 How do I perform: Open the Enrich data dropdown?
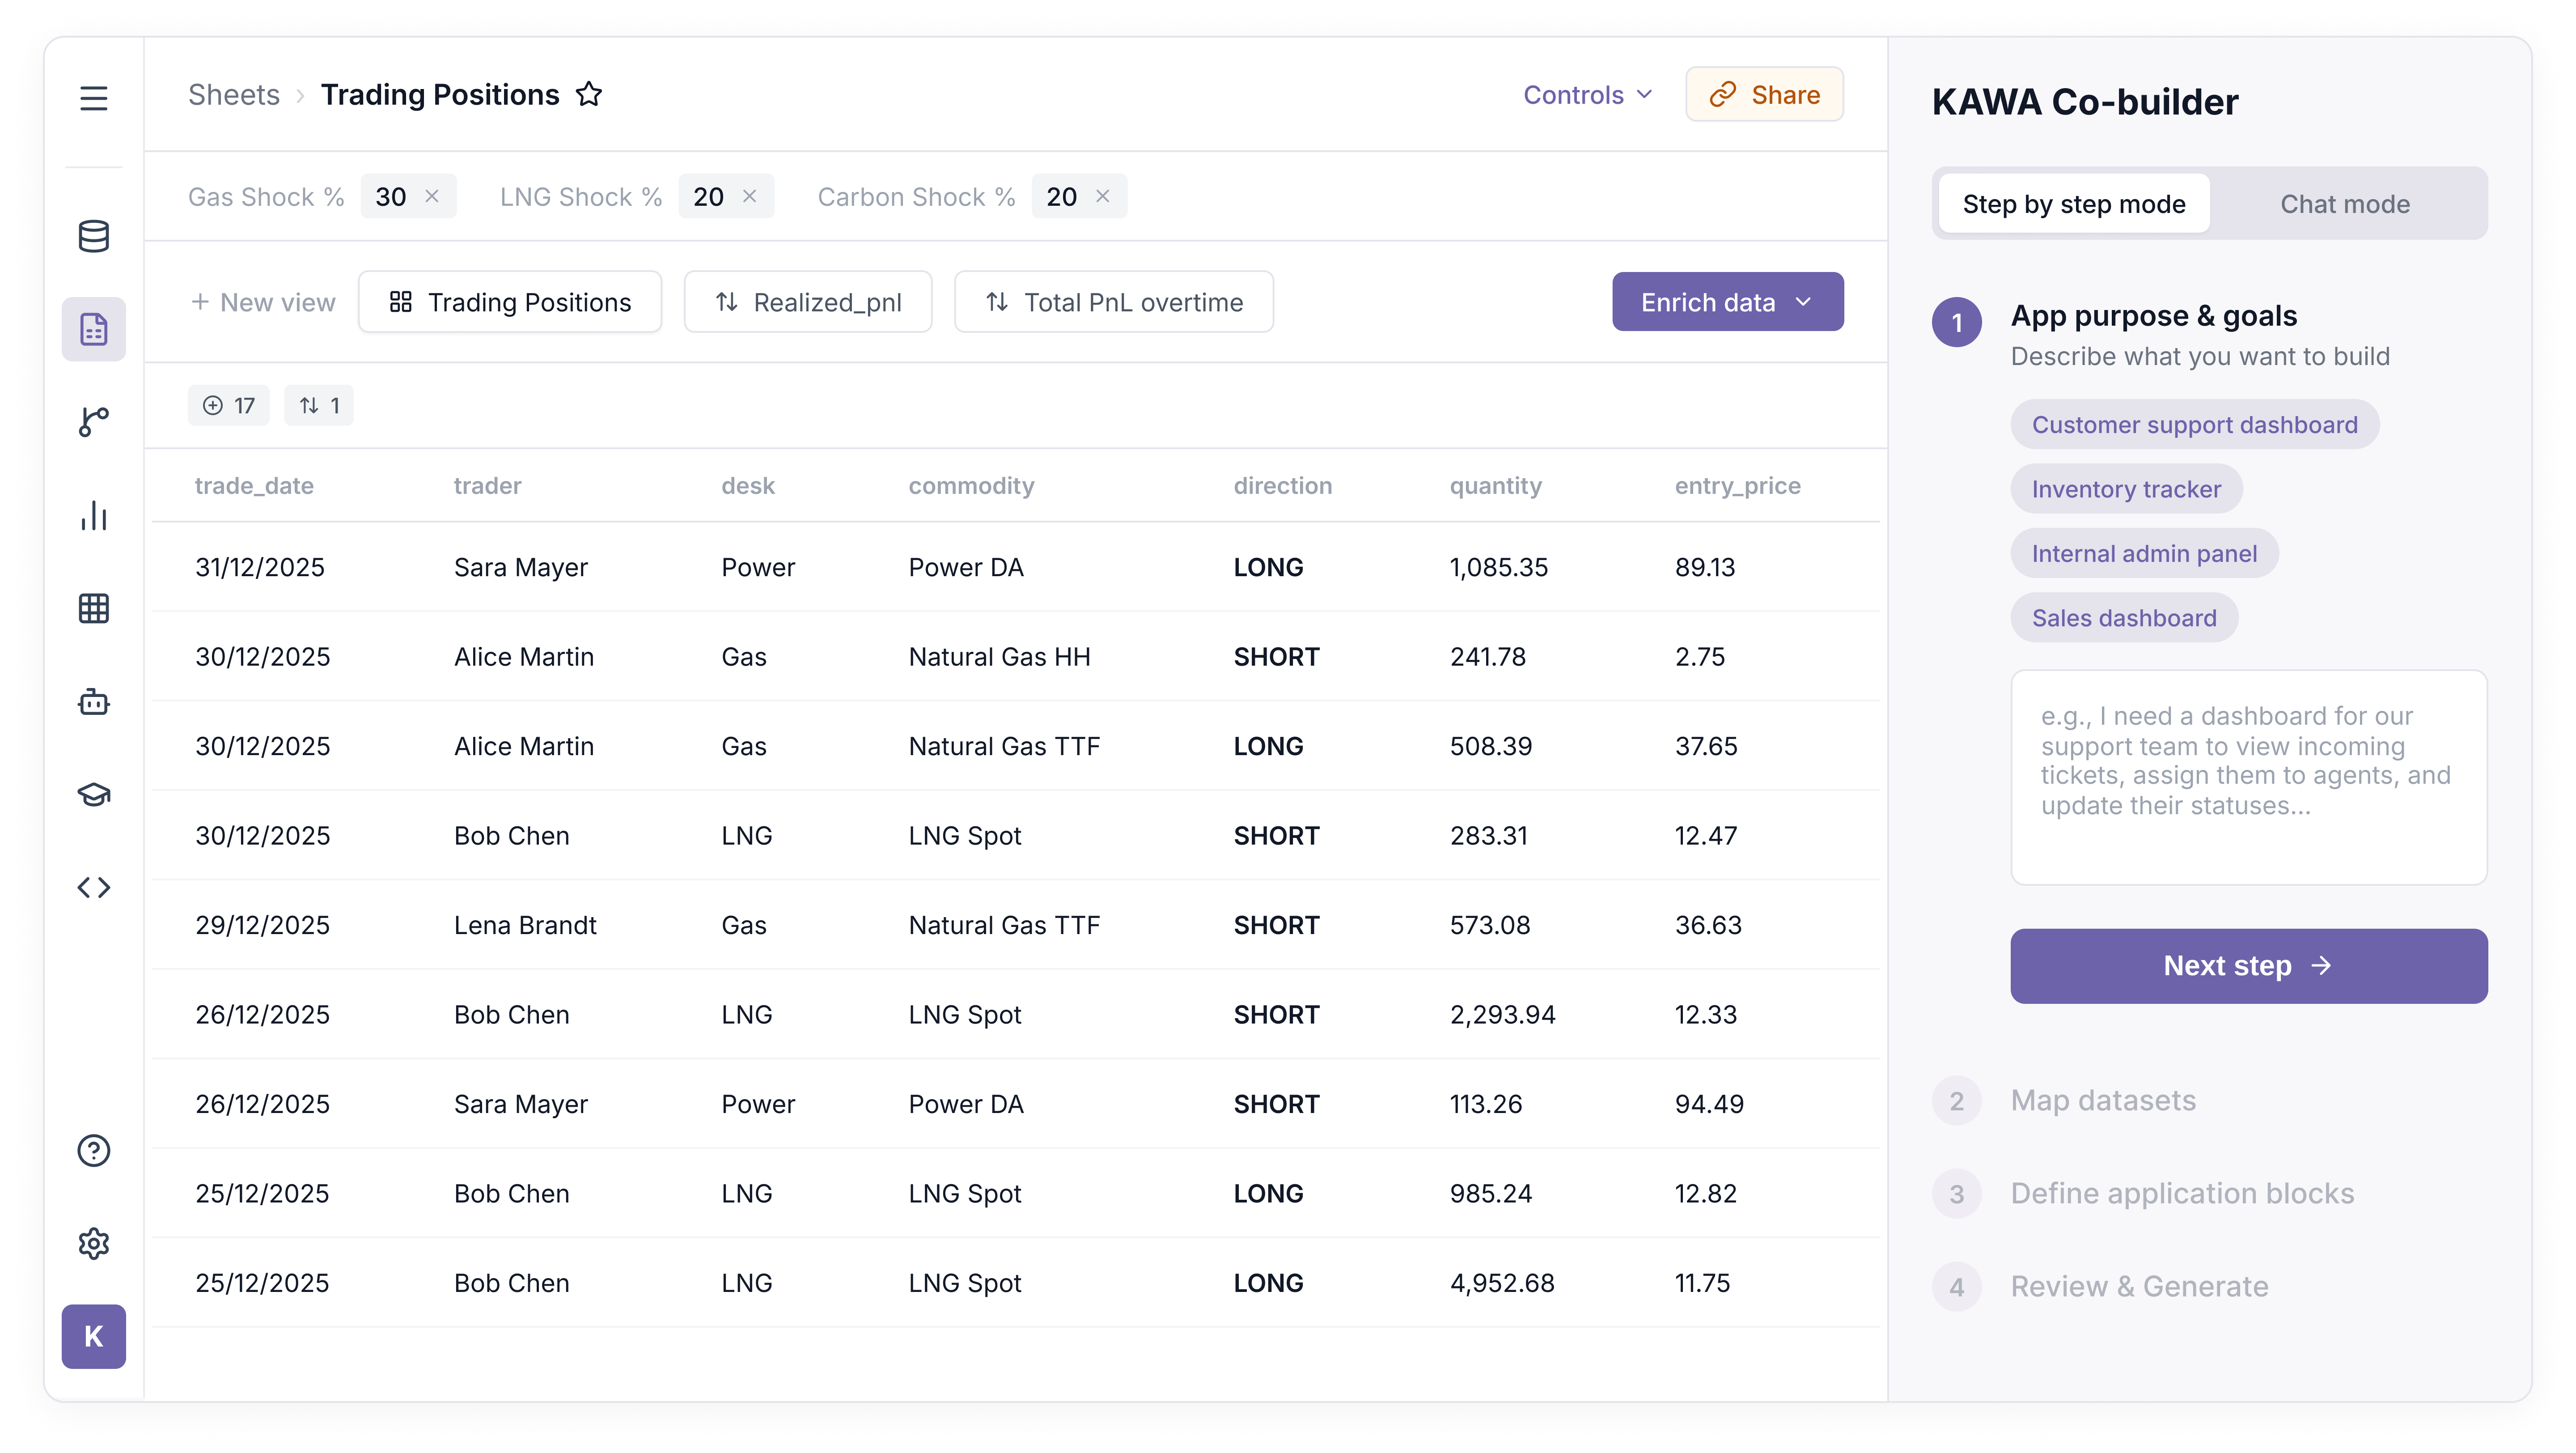pyautogui.click(x=1727, y=302)
